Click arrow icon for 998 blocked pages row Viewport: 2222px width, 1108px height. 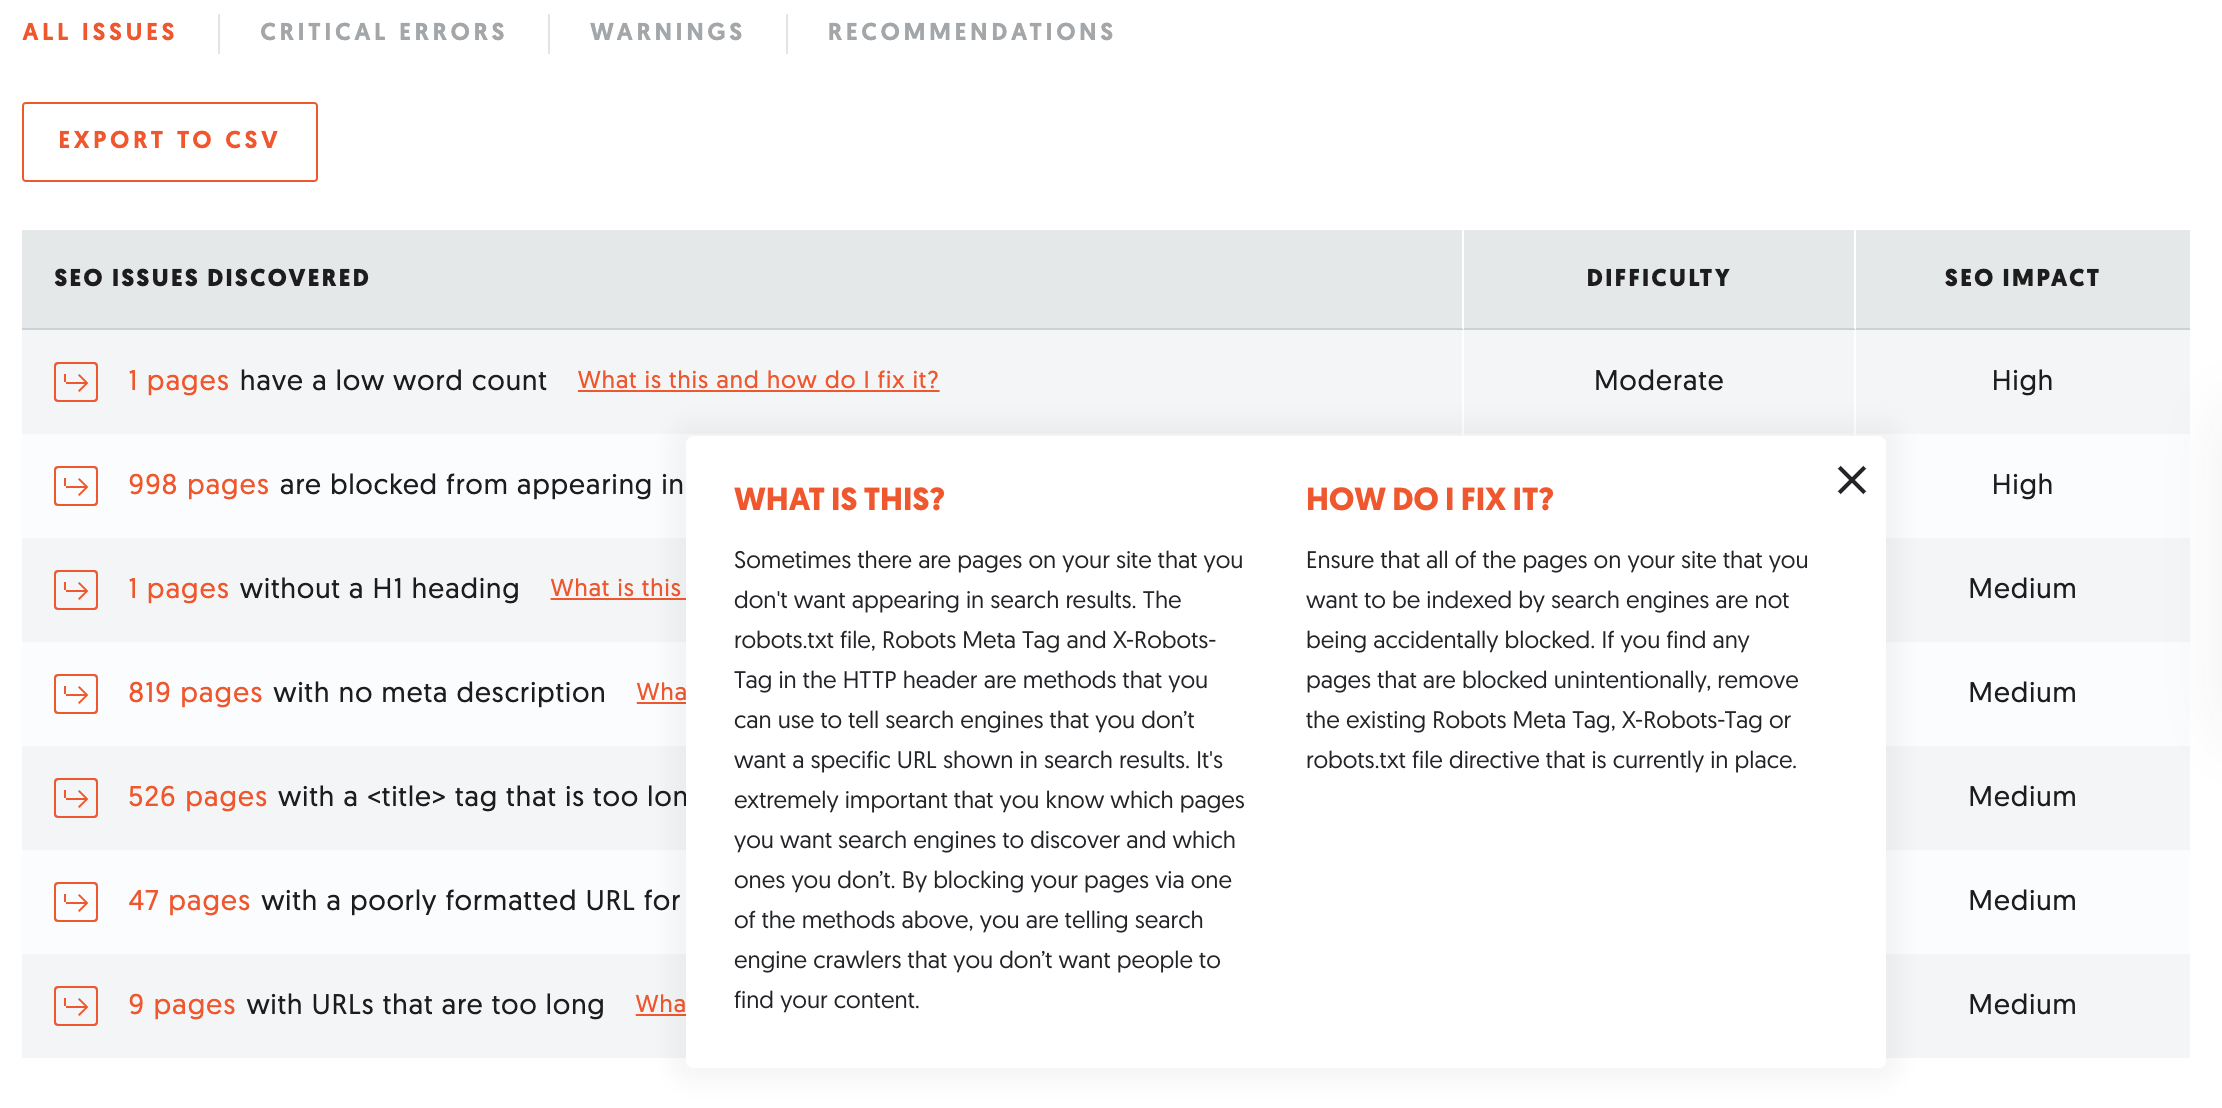pyautogui.click(x=76, y=486)
